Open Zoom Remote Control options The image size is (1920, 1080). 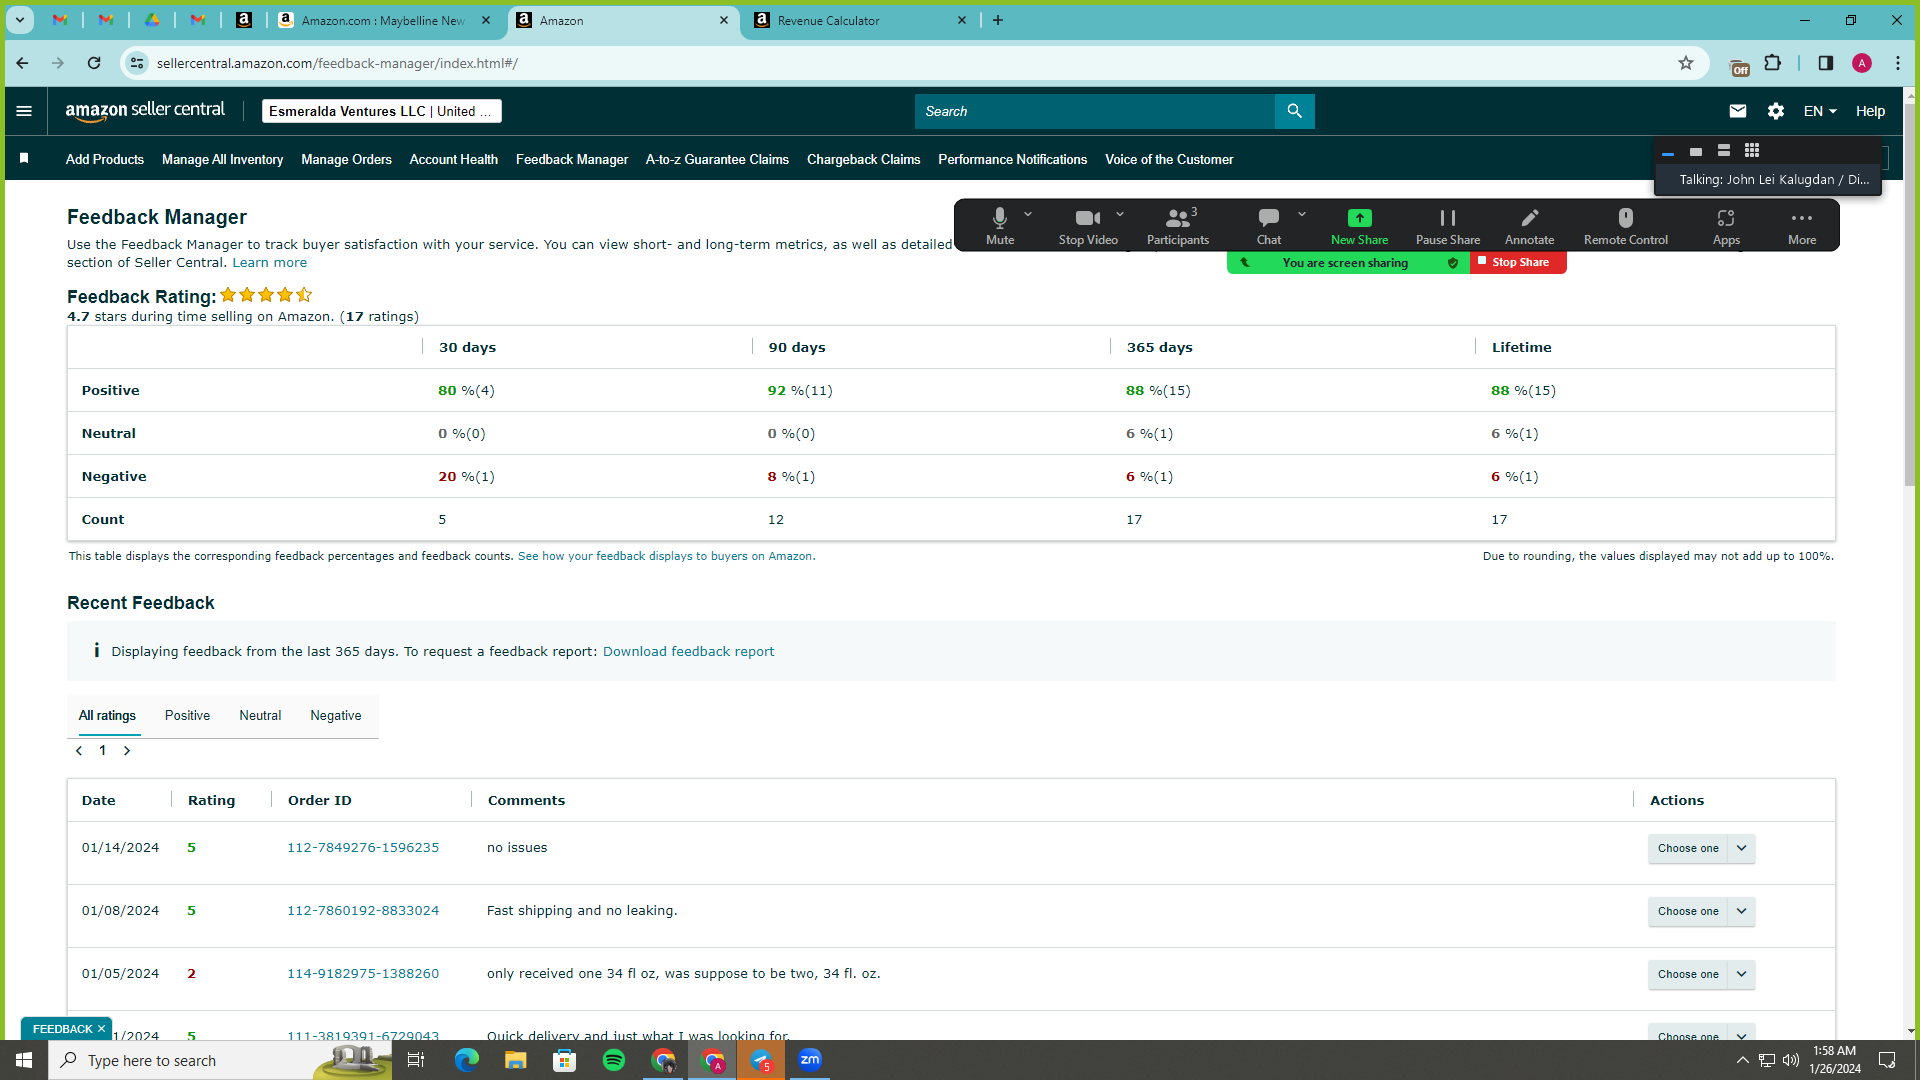pyautogui.click(x=1626, y=226)
